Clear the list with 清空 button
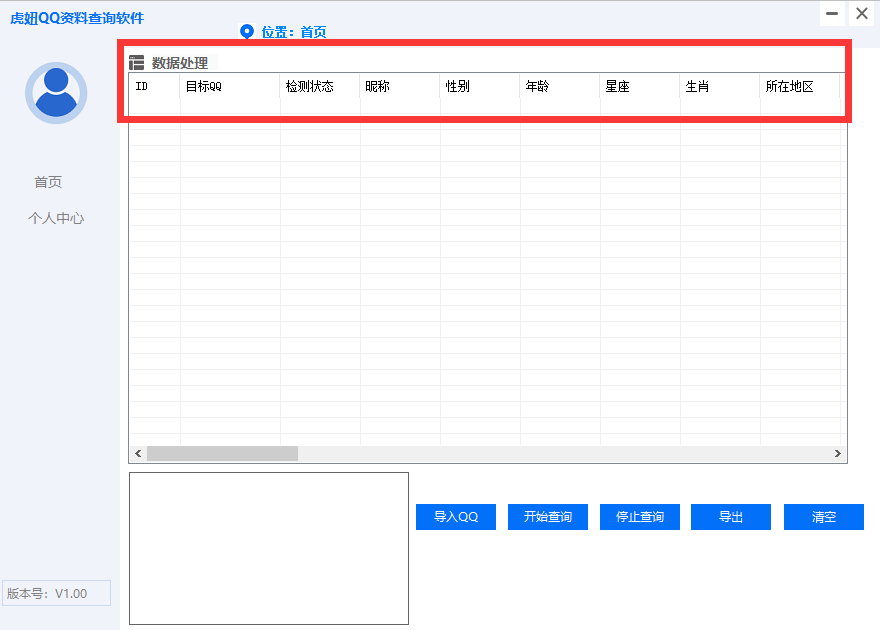Image resolution: width=880 pixels, height=630 pixels. [824, 517]
